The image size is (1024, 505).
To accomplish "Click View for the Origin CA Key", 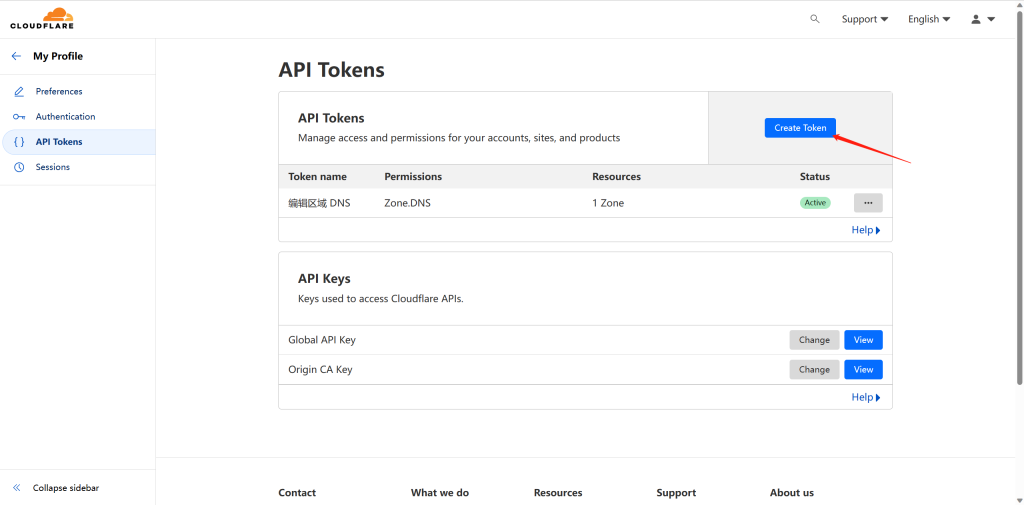I will (x=863, y=370).
